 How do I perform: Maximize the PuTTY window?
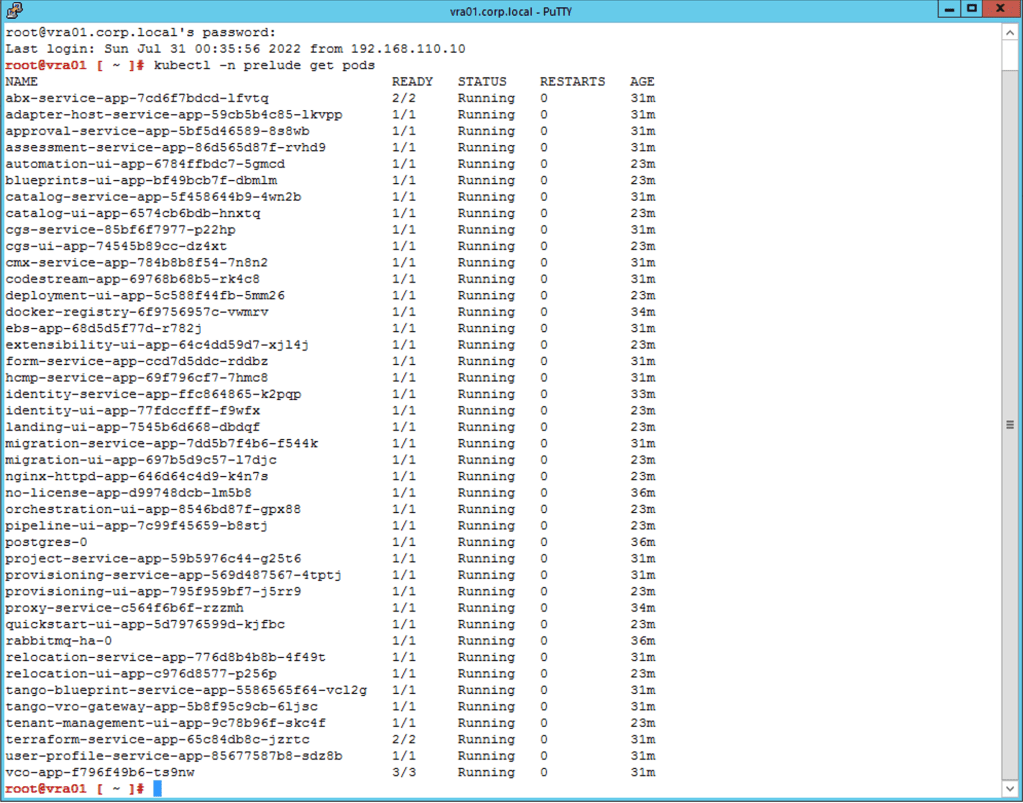(x=971, y=9)
